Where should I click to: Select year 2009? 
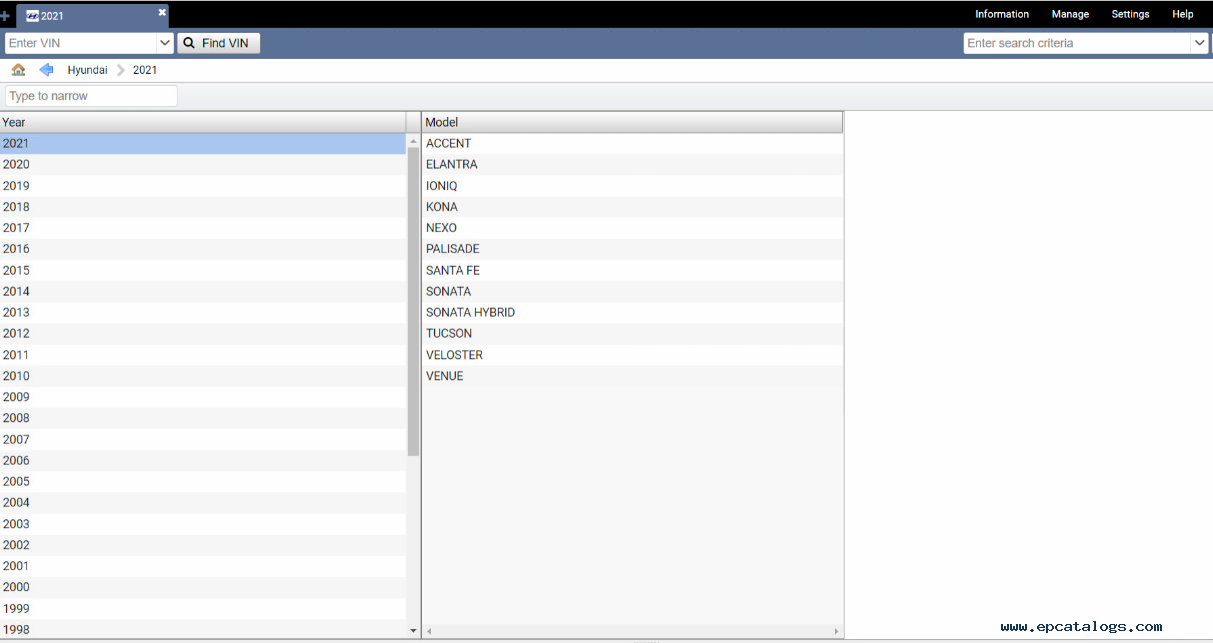[x=203, y=397]
